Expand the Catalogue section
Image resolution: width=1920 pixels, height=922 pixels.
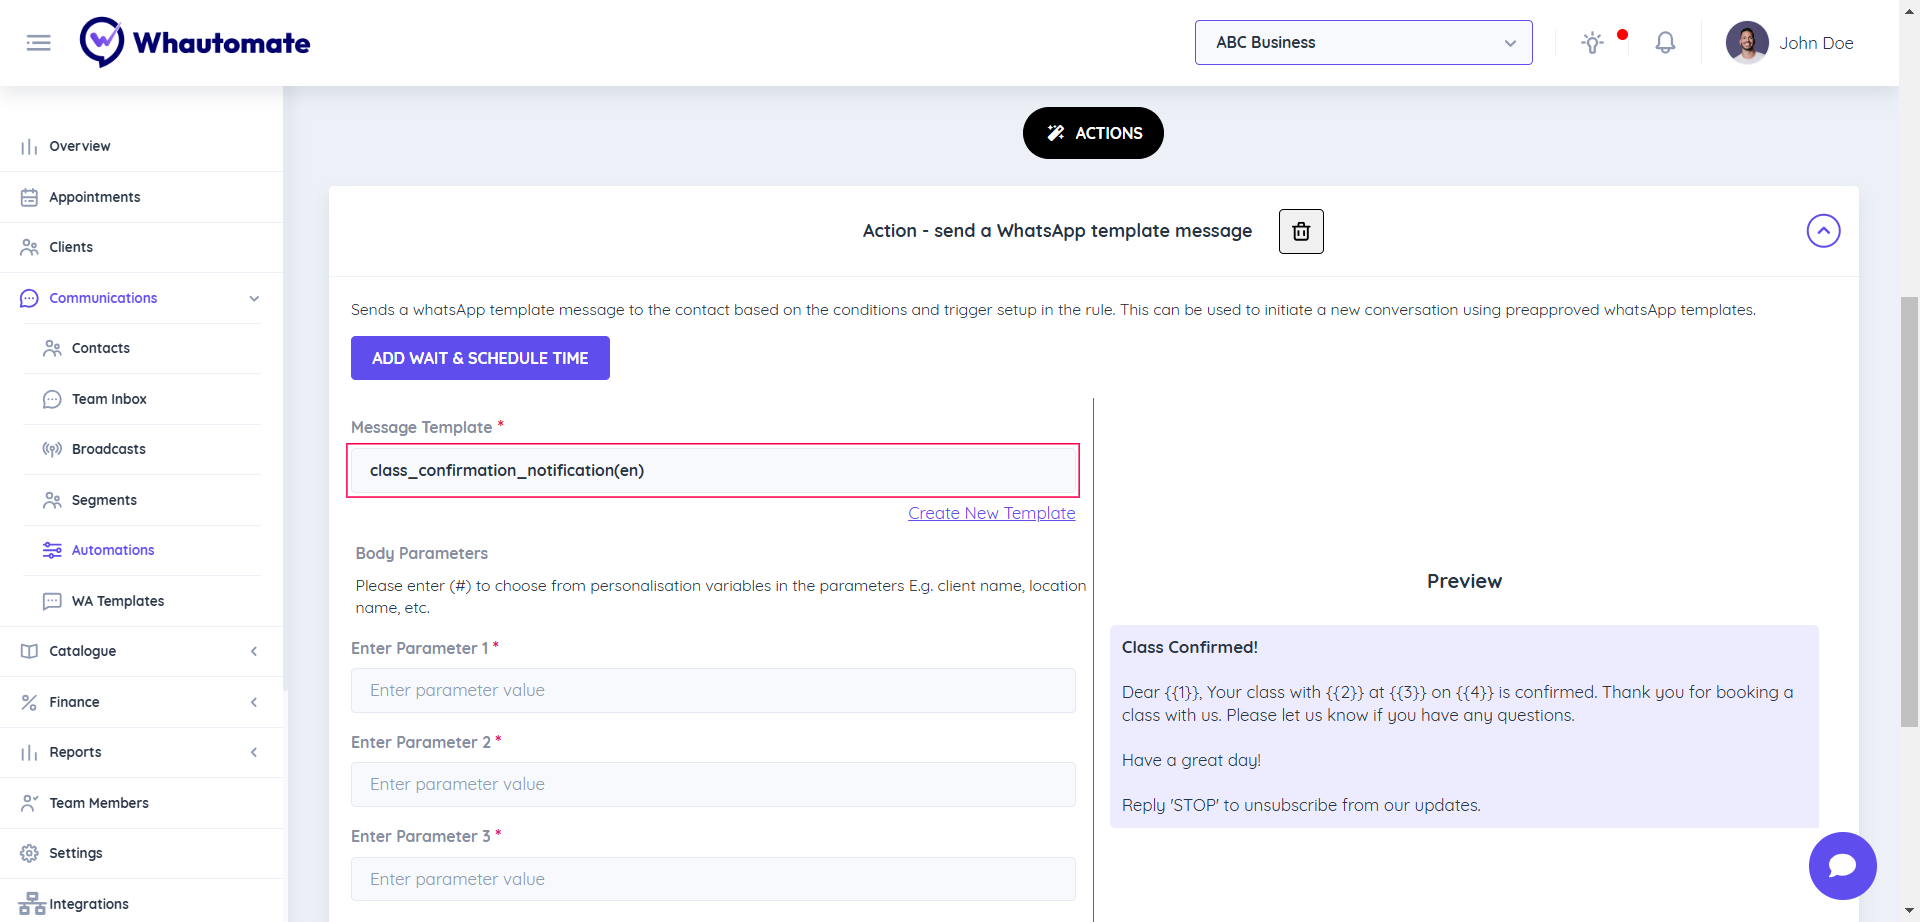[x=254, y=651]
